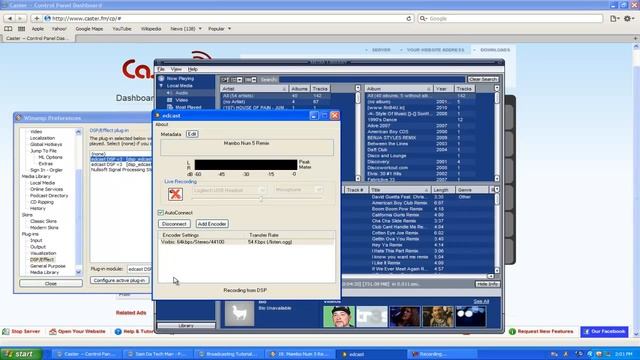Open the View menu in Winamp library
Screen dimensions: 640x360
(176, 69)
